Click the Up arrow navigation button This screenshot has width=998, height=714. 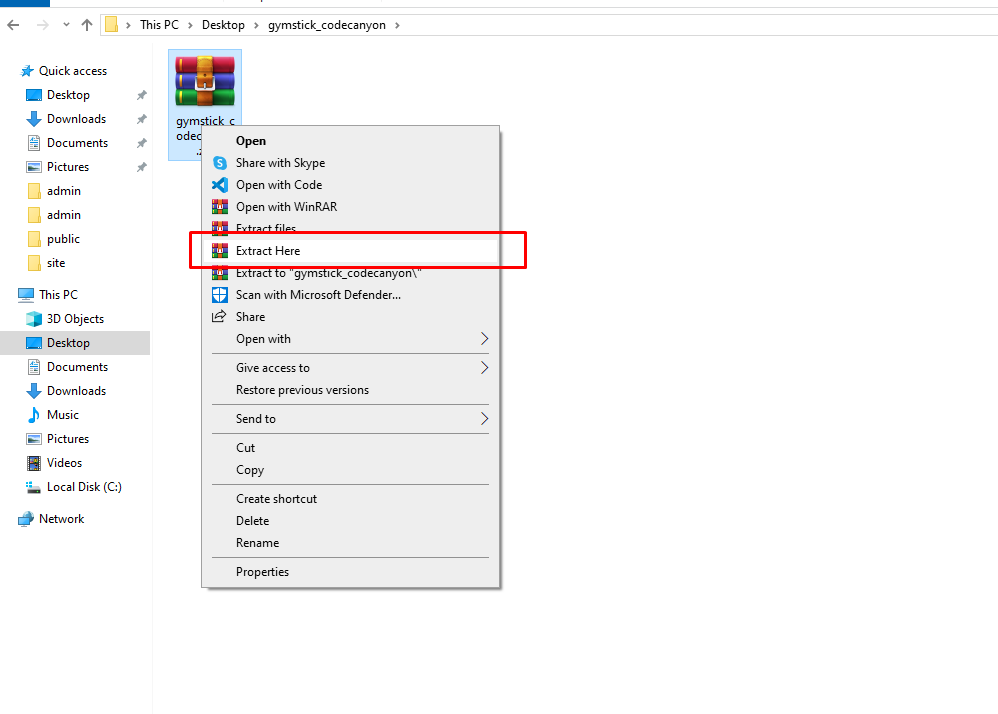(87, 25)
